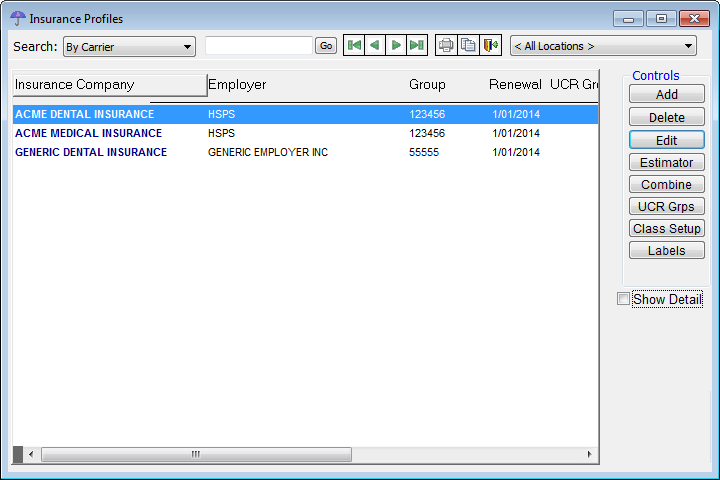Click the Employer column header
Viewport: 720px width, 480px height.
[237, 85]
